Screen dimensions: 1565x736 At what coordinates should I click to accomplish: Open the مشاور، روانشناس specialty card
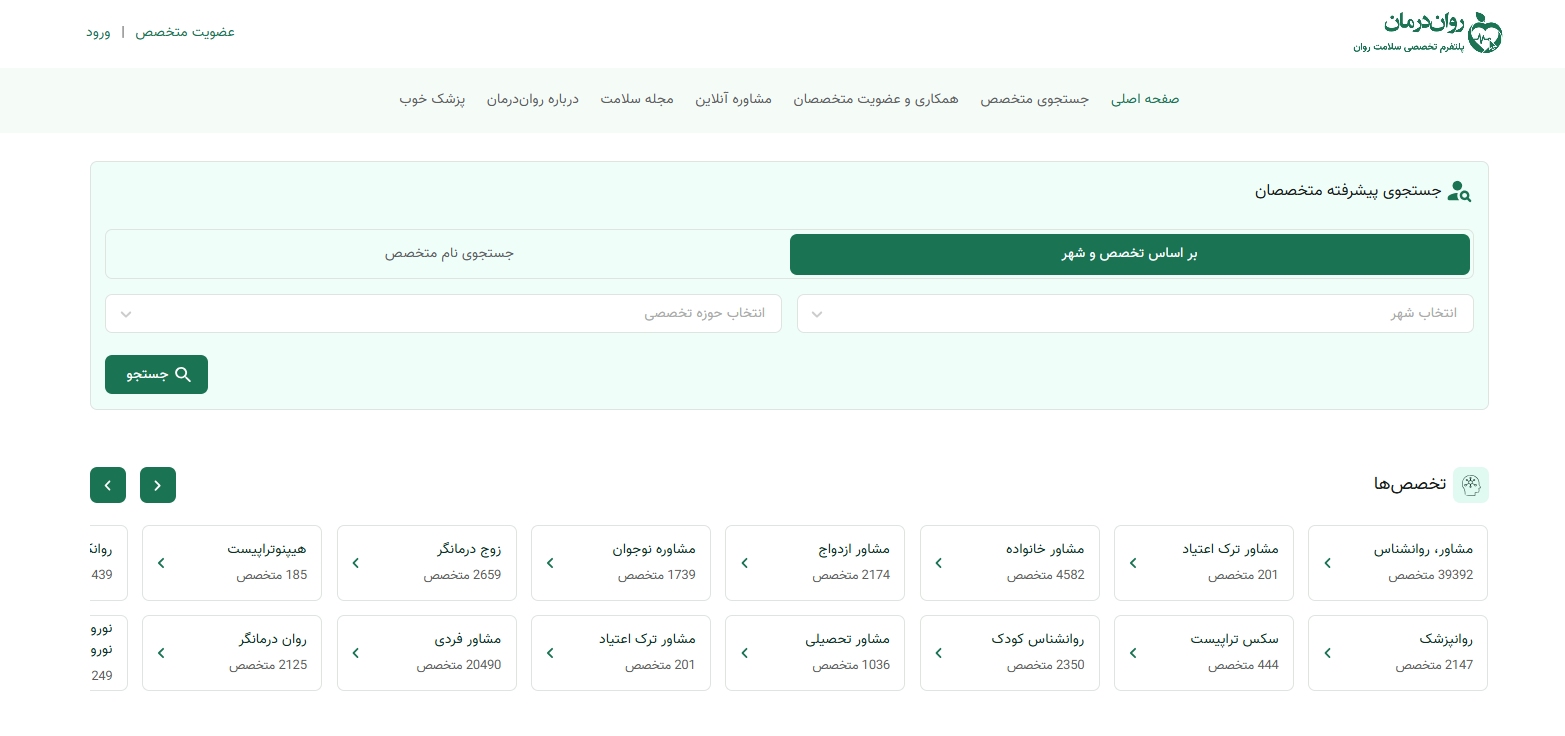1397,563
